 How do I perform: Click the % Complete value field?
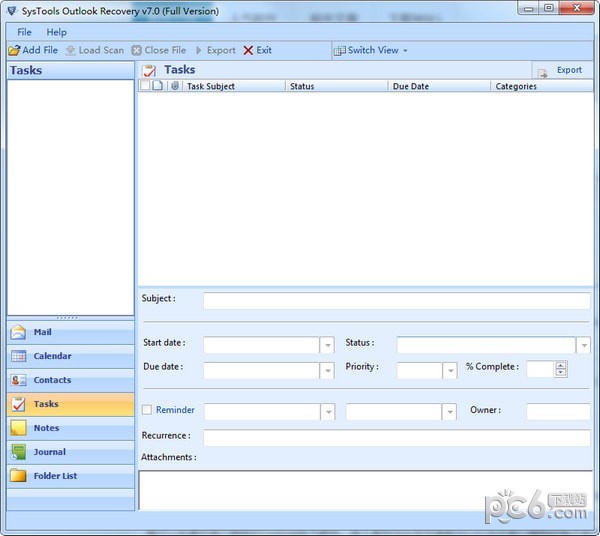click(x=540, y=369)
